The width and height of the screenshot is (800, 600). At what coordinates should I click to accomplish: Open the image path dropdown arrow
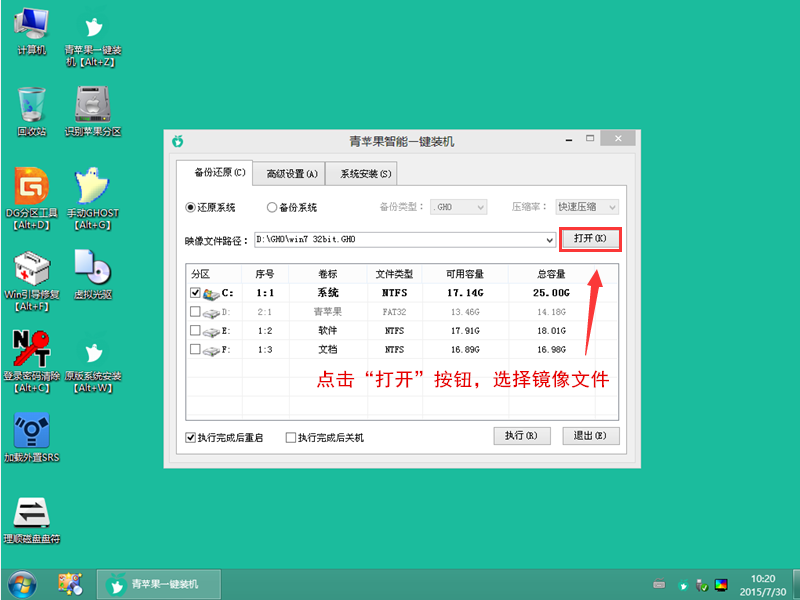(548, 240)
